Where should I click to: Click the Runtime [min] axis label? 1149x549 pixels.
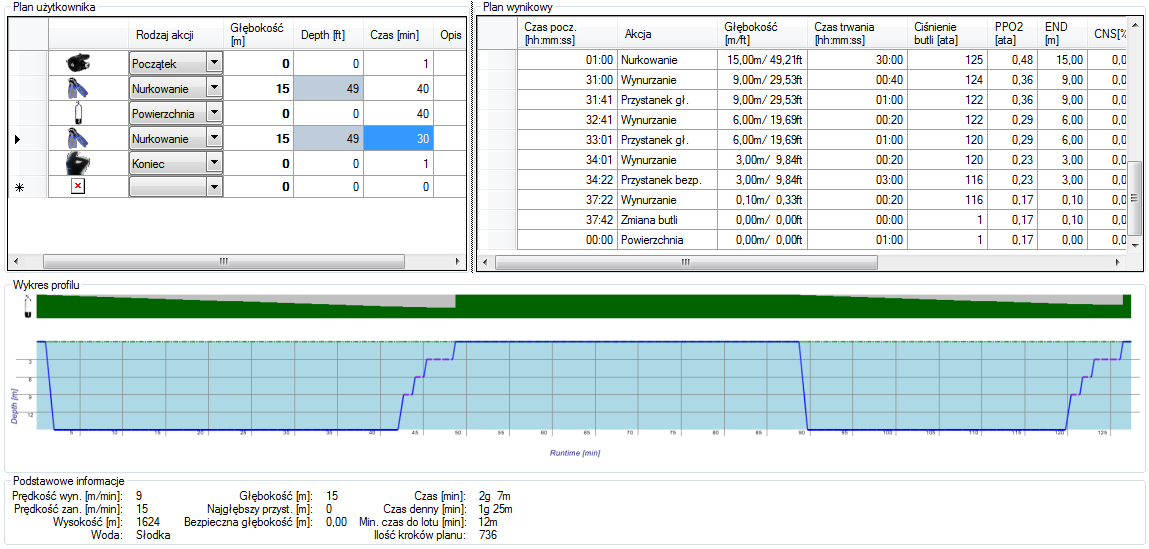pyautogui.click(x=575, y=453)
